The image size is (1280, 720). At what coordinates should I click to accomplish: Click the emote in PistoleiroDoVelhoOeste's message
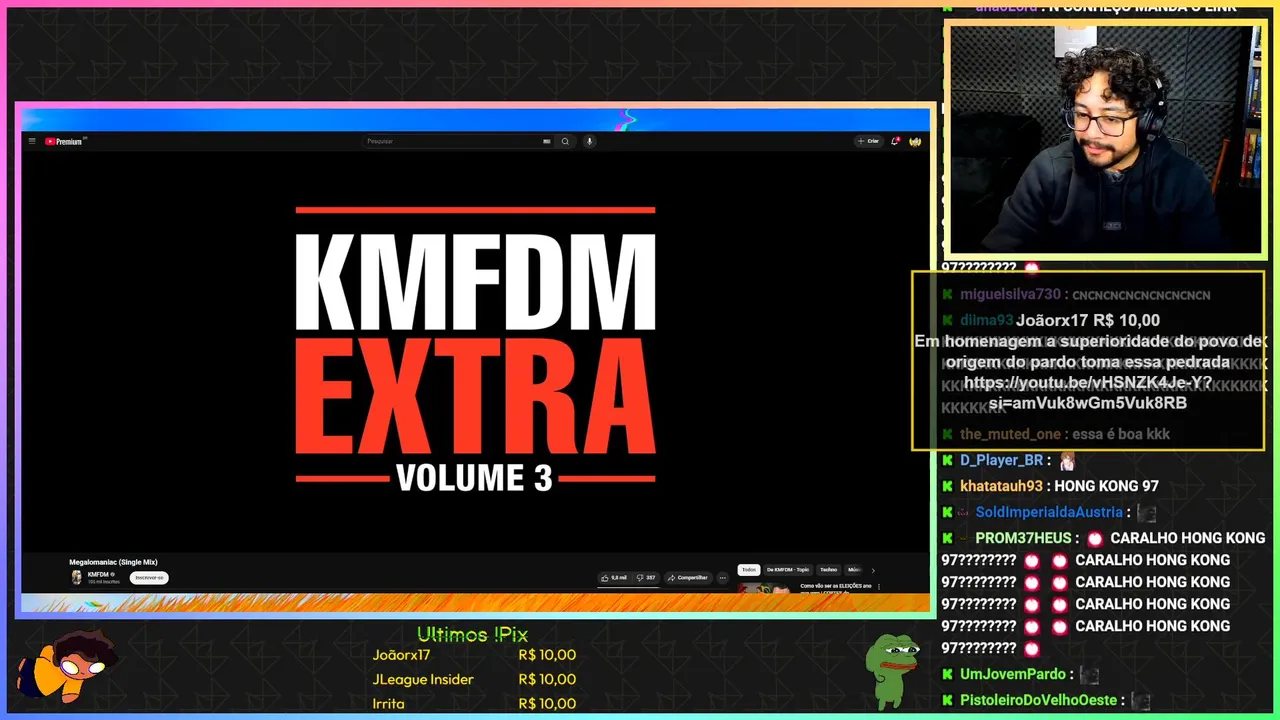tap(1140, 701)
